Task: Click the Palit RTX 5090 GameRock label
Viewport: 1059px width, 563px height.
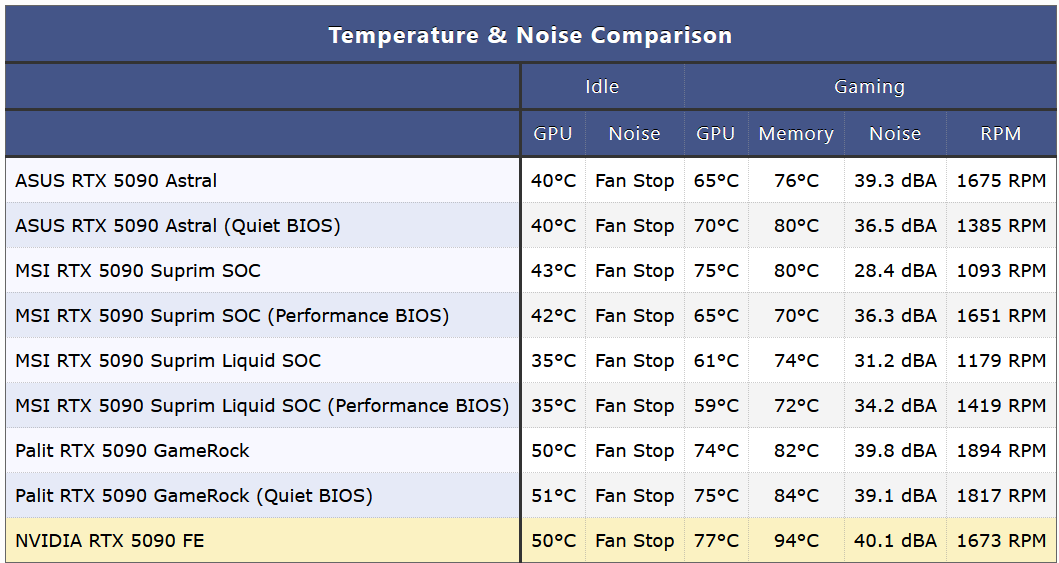Action: pos(132,451)
